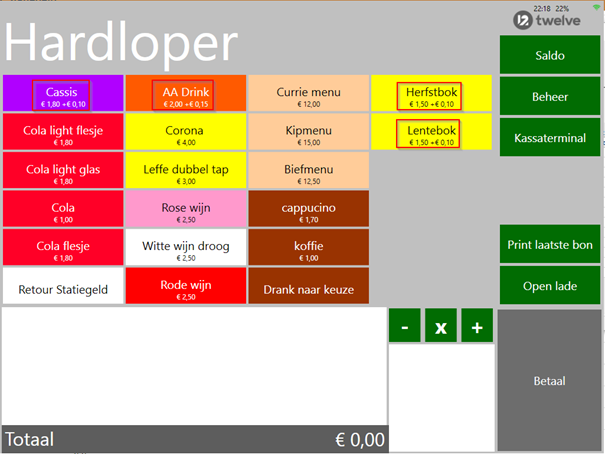Open the cash drawer
Viewport: 605px width, 454px height.
(x=550, y=286)
